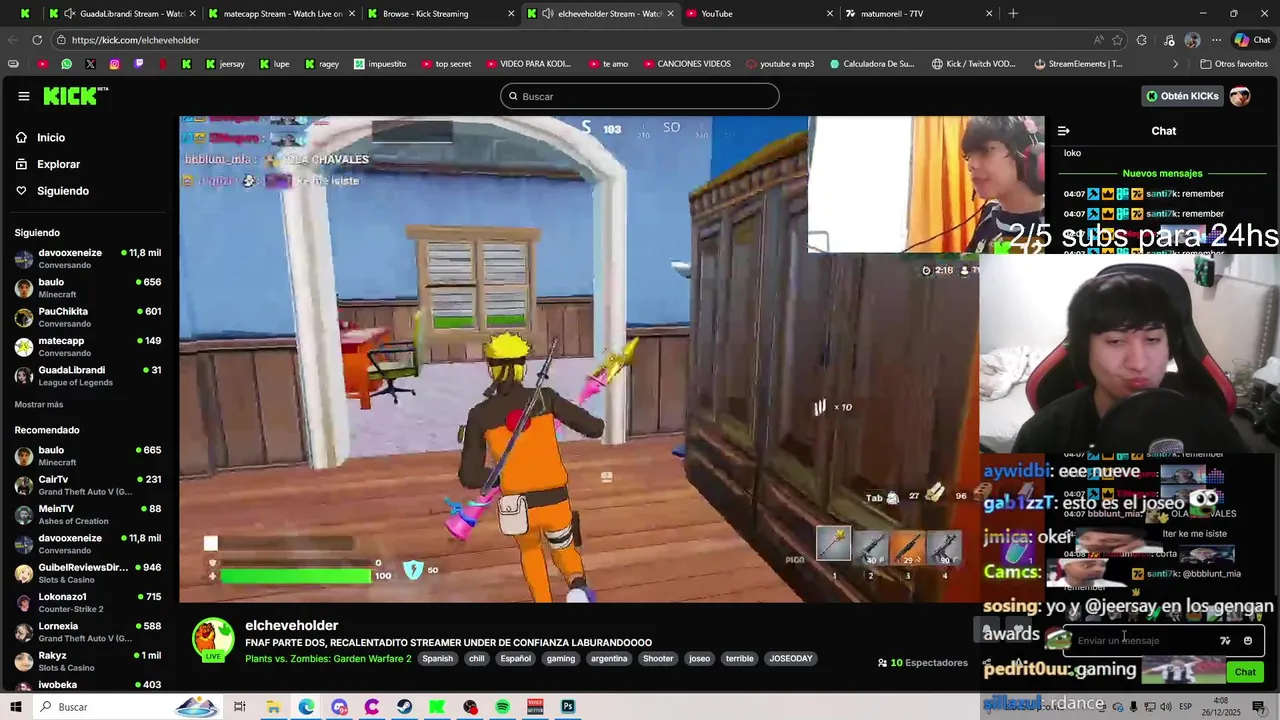Open a new browser tab
Viewport: 1280px width, 720px height.
[x=1013, y=14]
